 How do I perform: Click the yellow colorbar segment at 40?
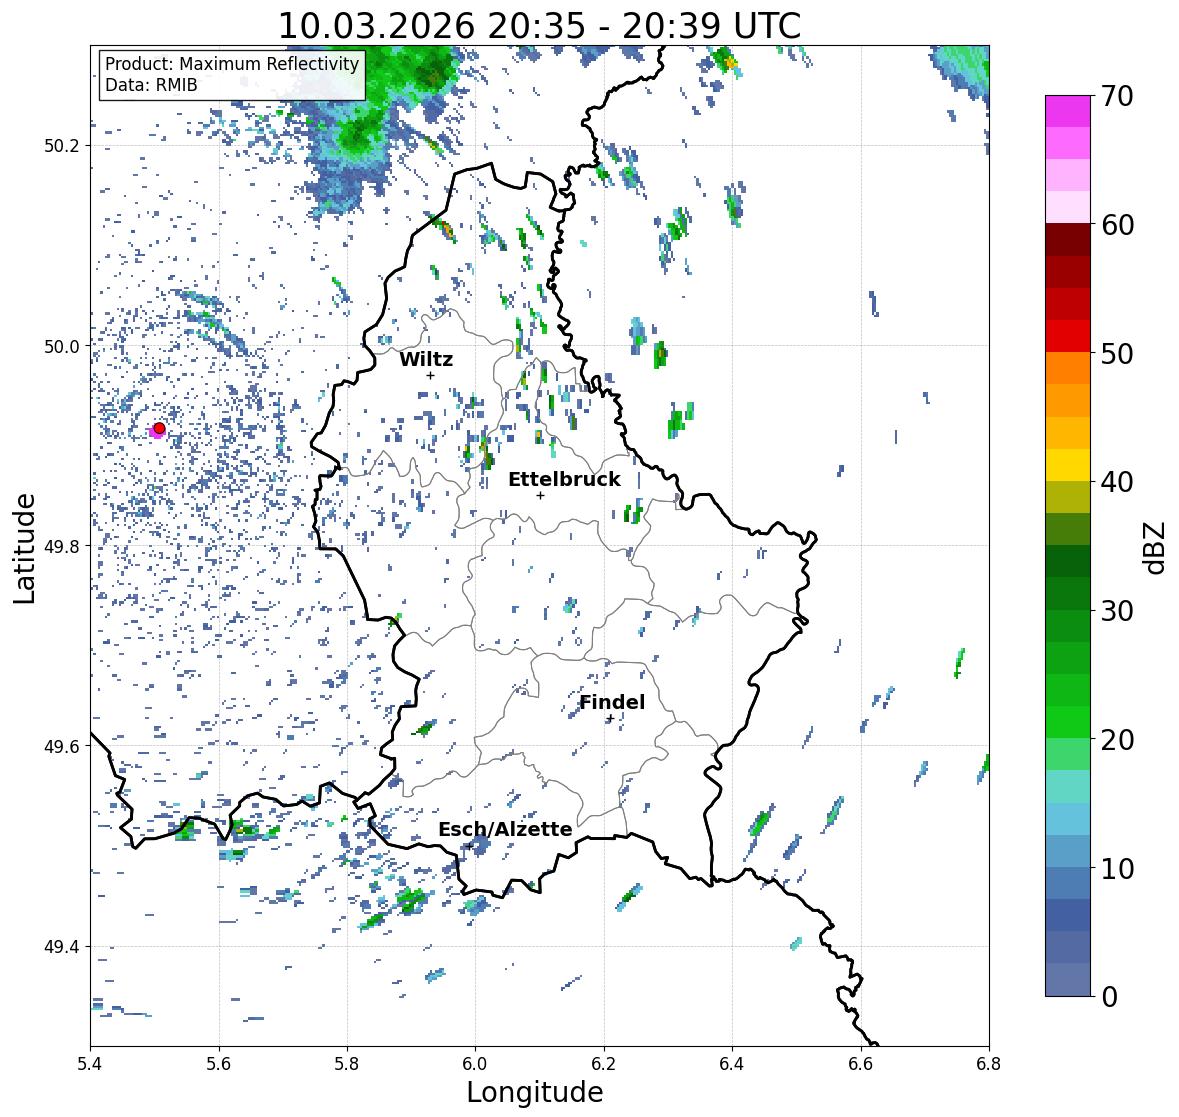1068,465
